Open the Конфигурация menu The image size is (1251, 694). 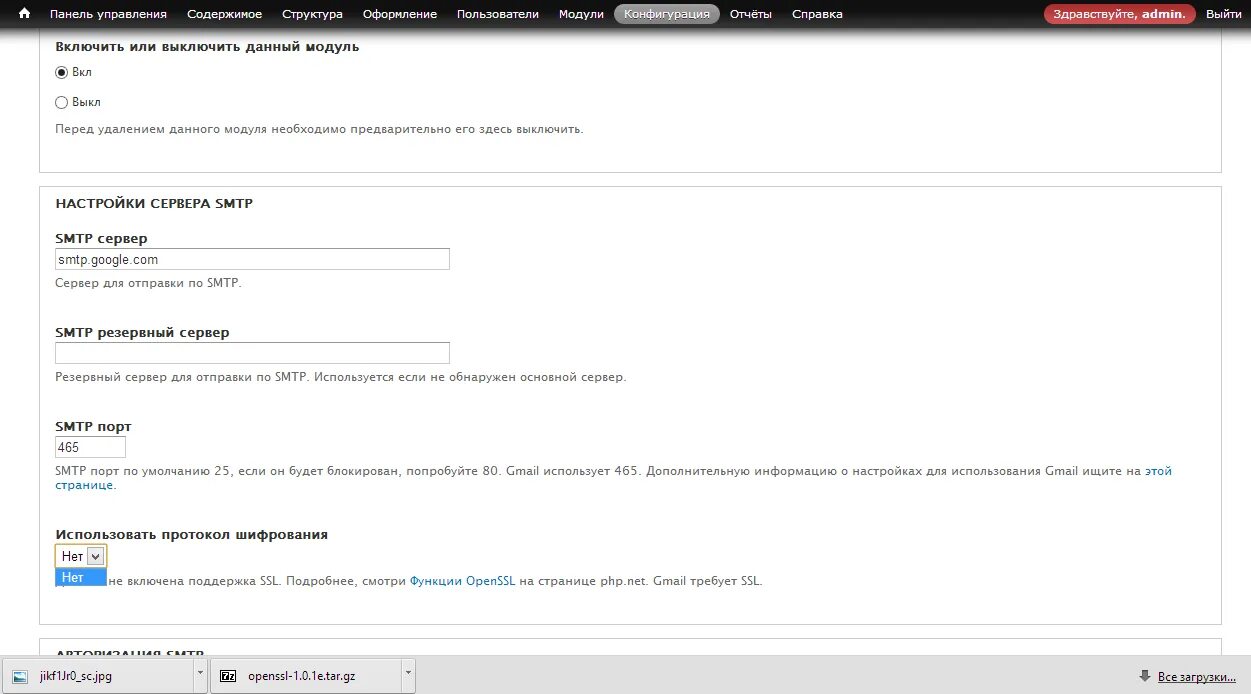pos(666,14)
